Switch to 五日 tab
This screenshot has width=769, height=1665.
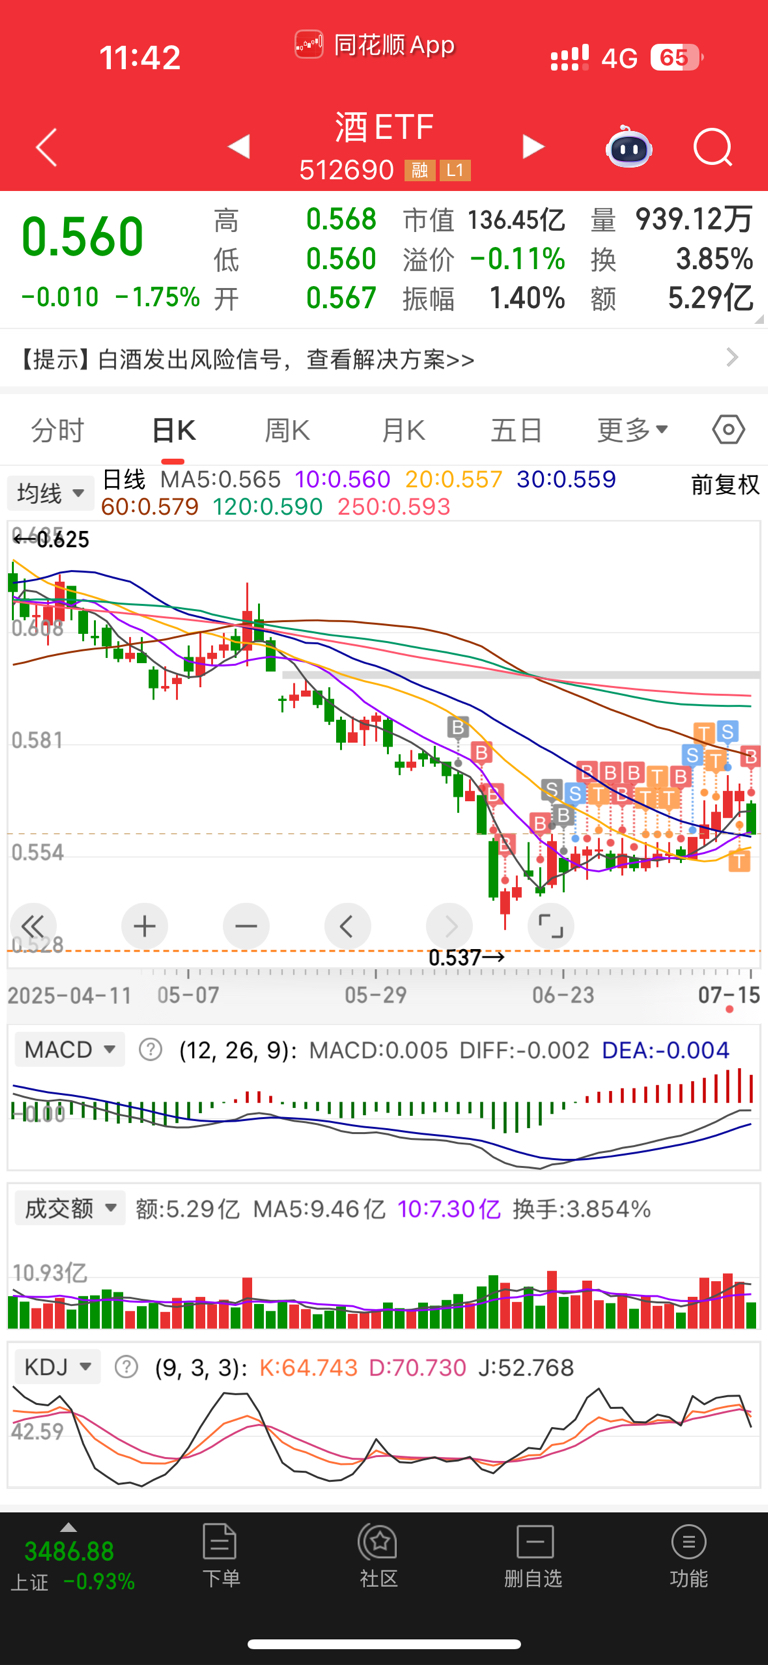(516, 430)
